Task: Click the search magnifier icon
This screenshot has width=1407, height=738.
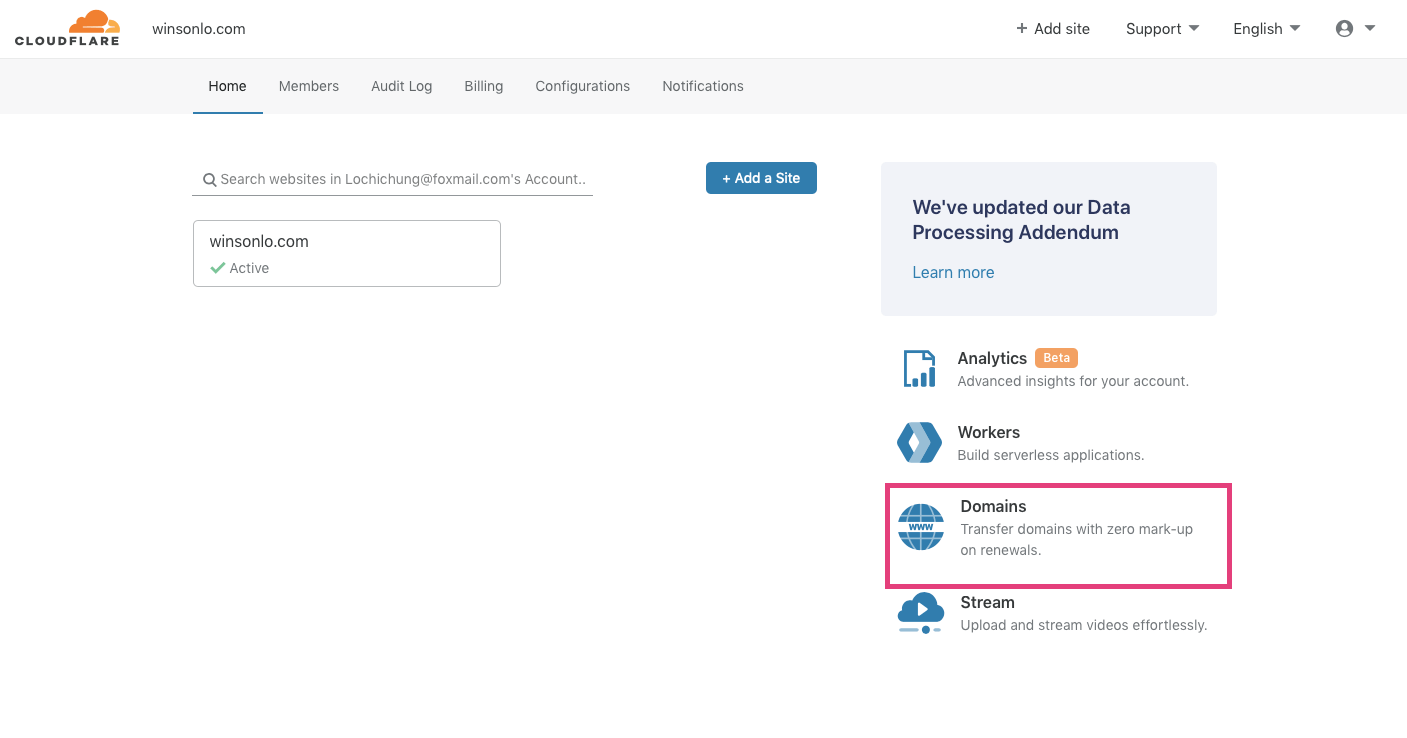Action: click(x=210, y=180)
